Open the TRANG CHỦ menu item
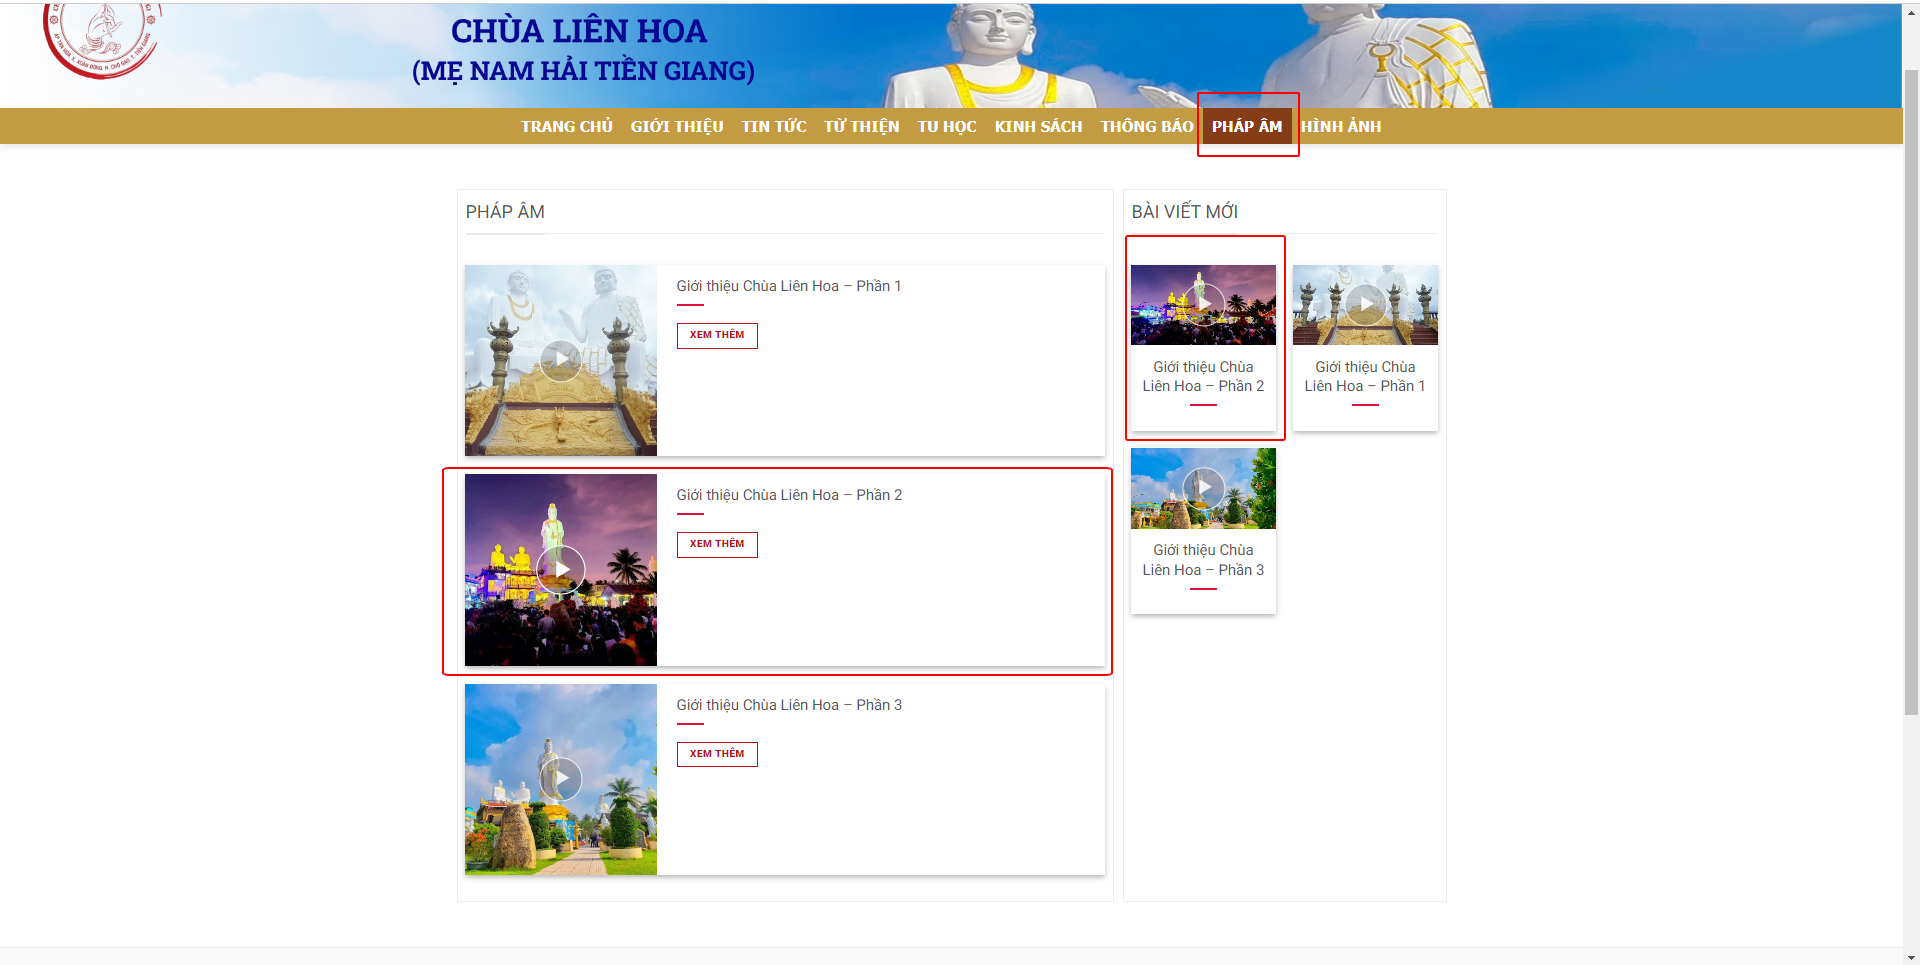 [567, 127]
